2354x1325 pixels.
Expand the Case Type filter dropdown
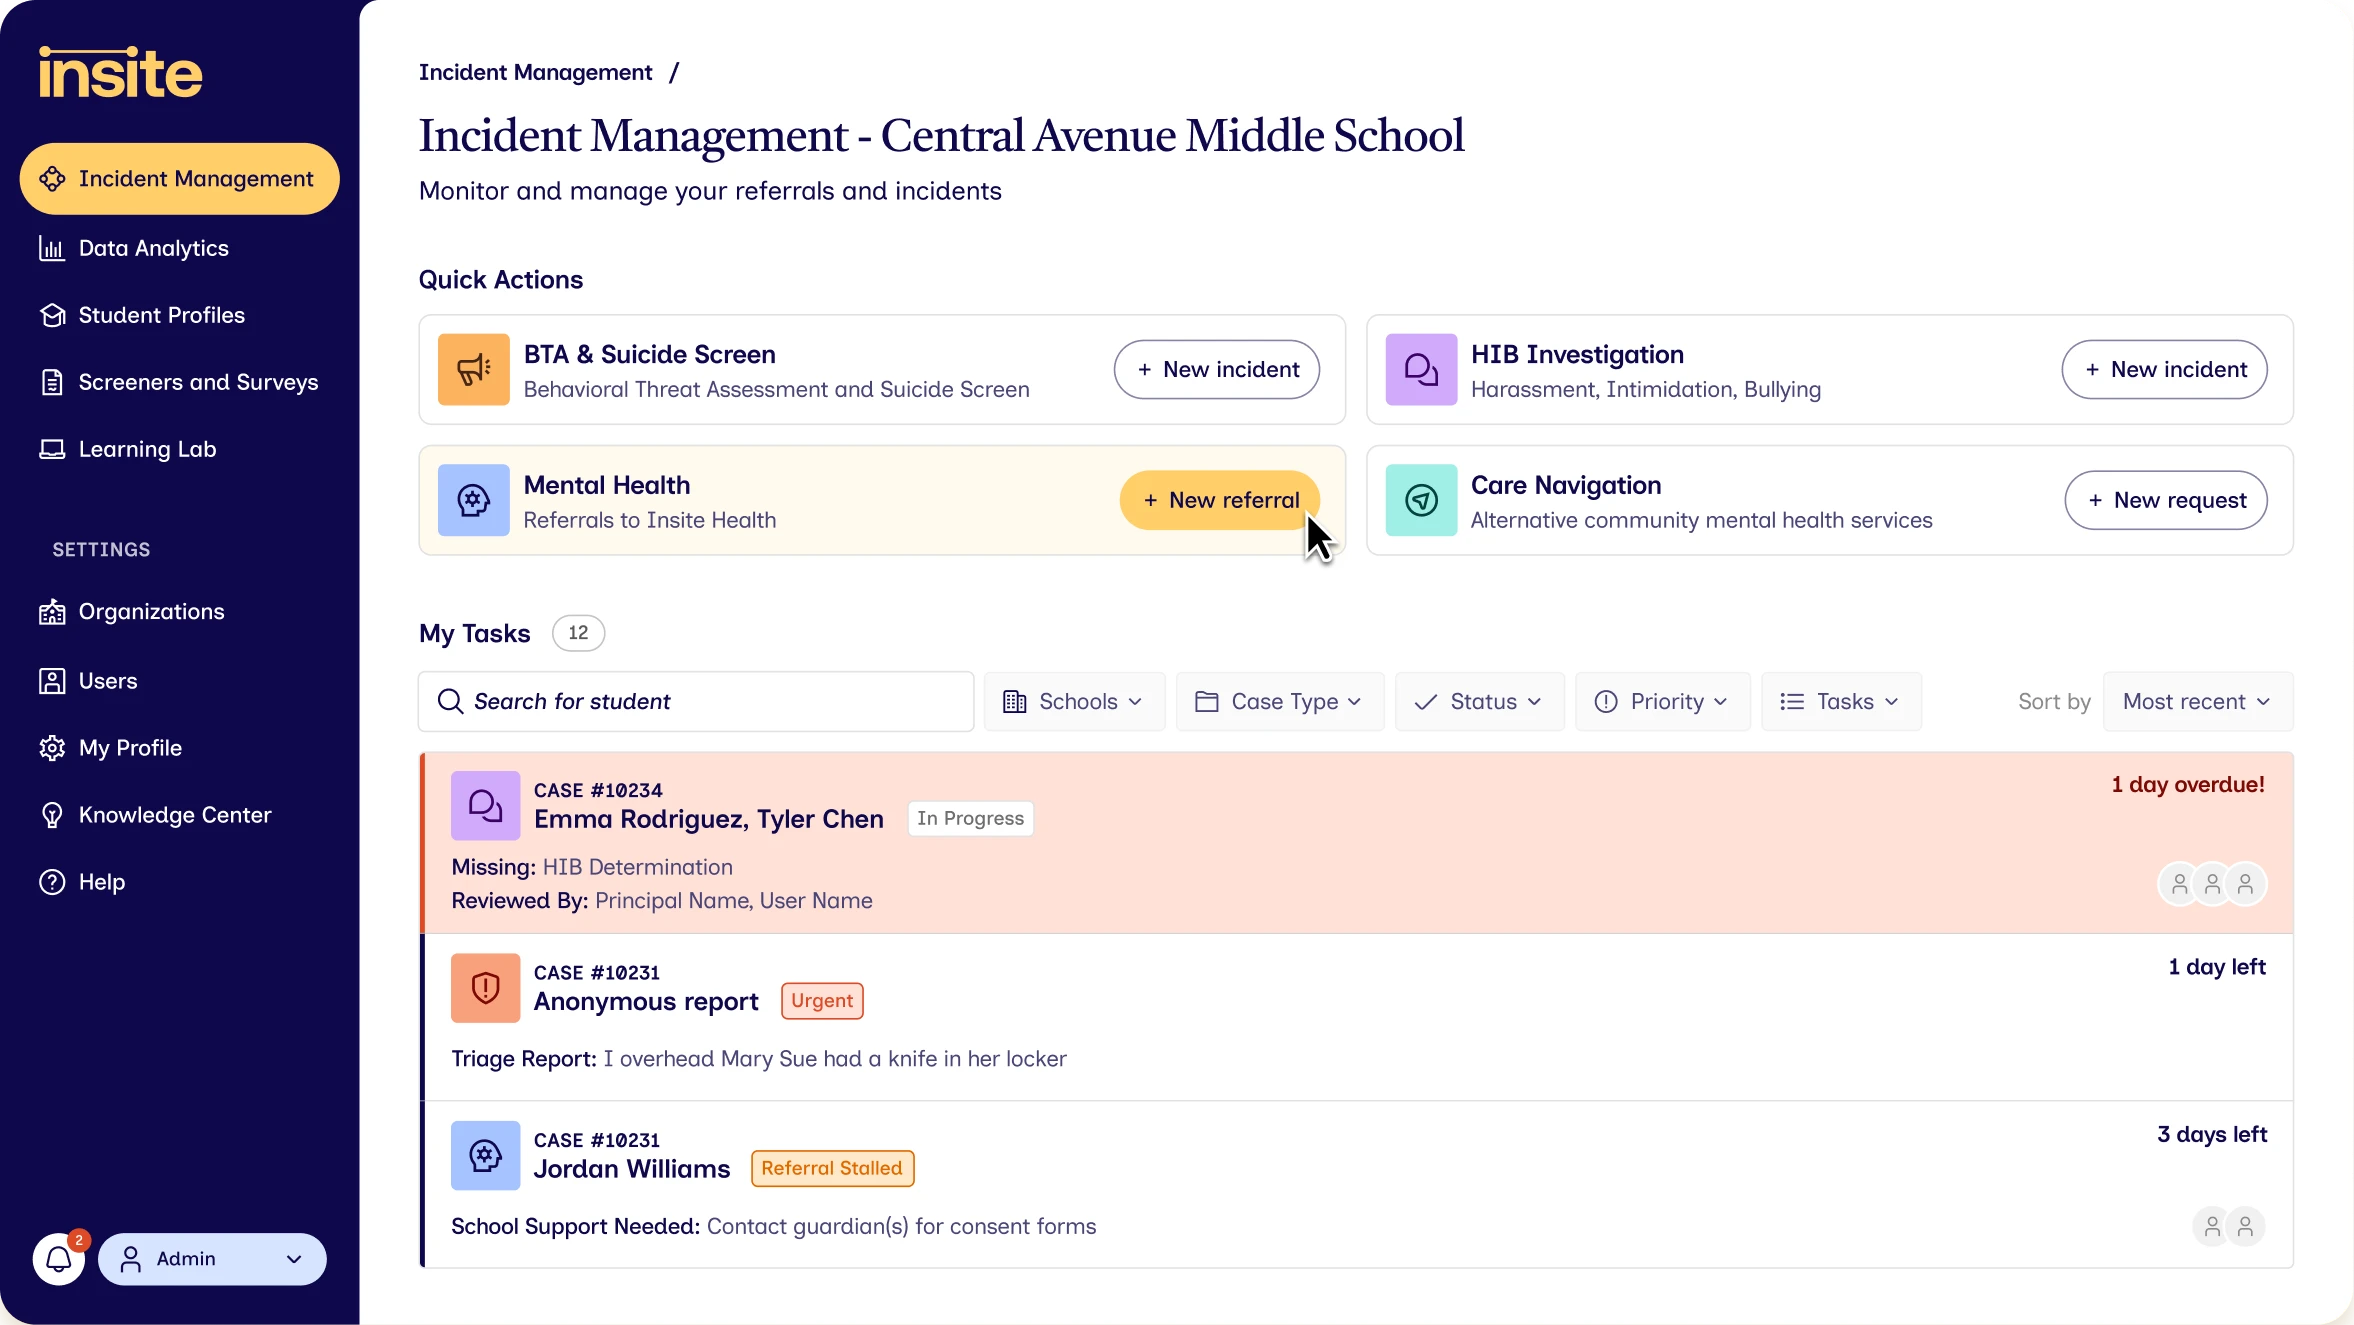1280,701
